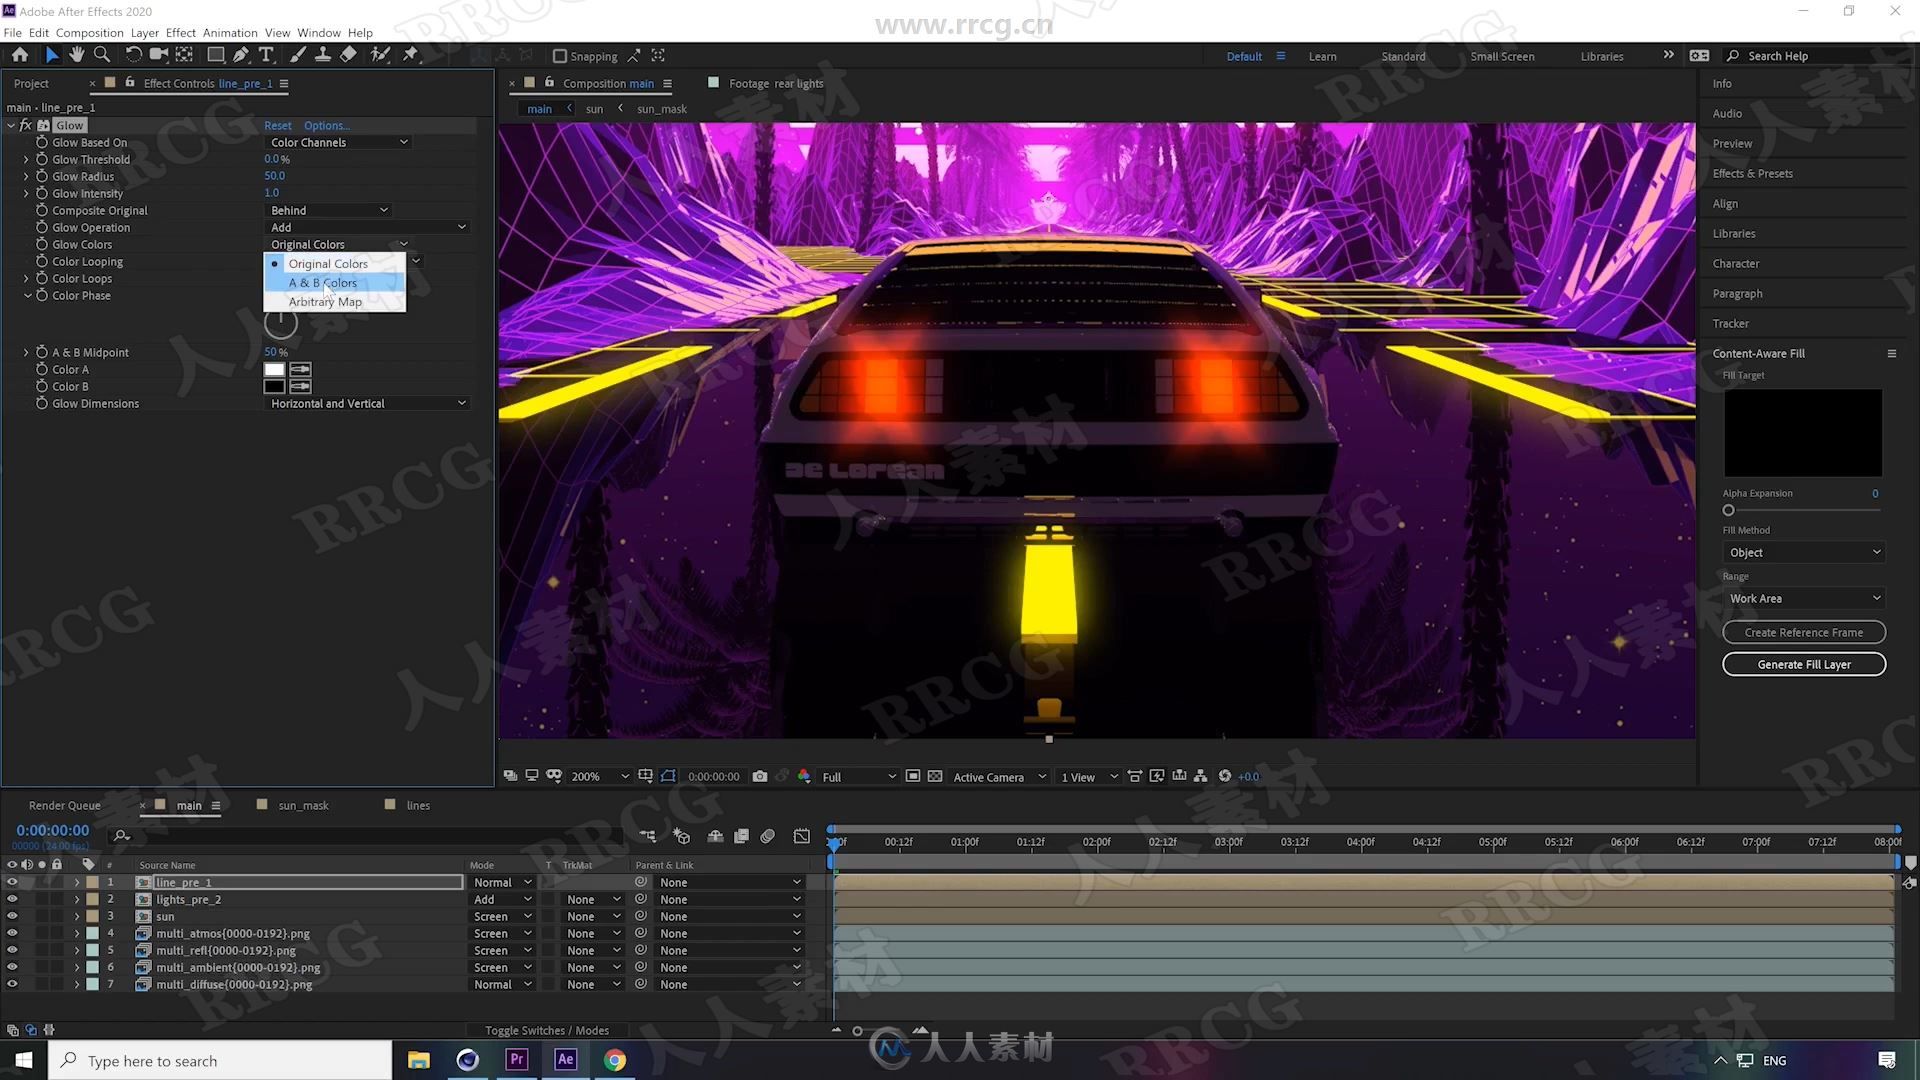Open Show Channel color management icon
The image size is (1920, 1080).
pyautogui.click(x=804, y=777)
